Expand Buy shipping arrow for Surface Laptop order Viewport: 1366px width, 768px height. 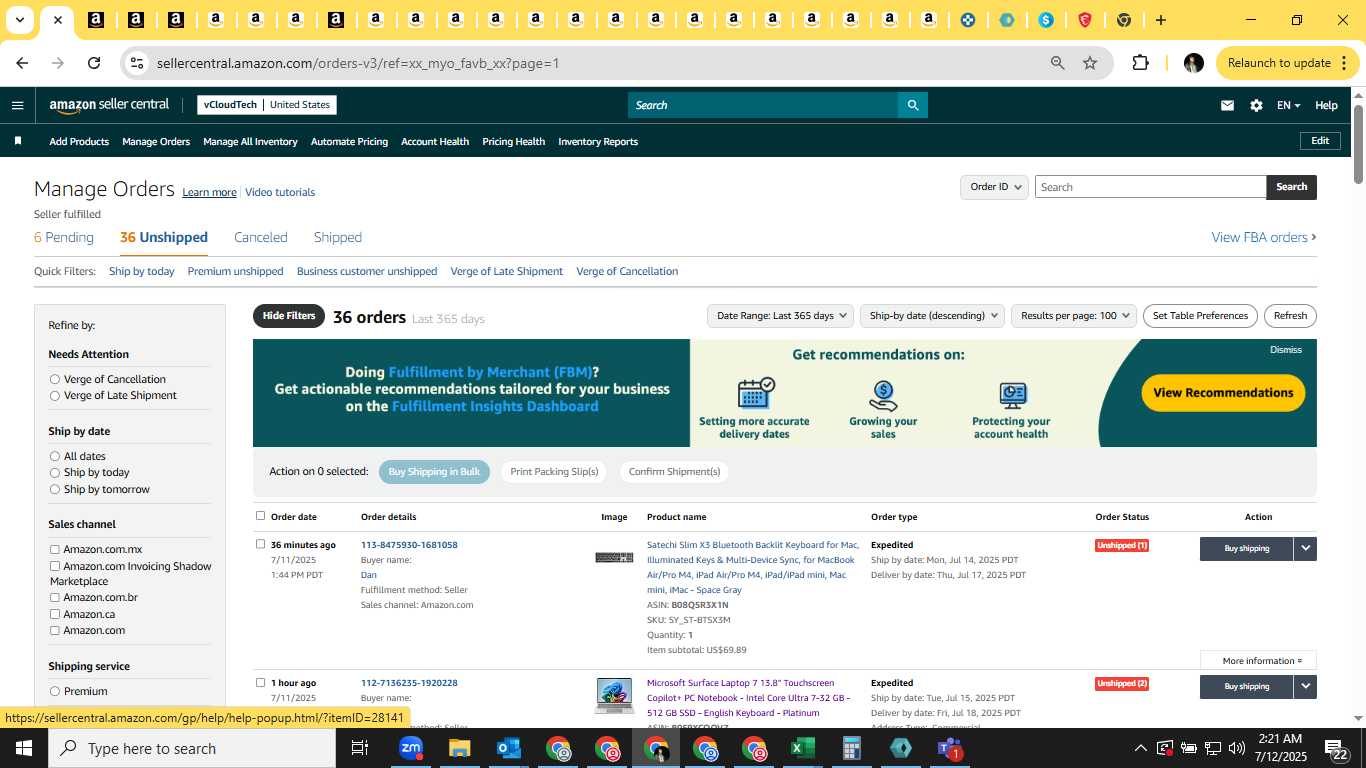1305,686
